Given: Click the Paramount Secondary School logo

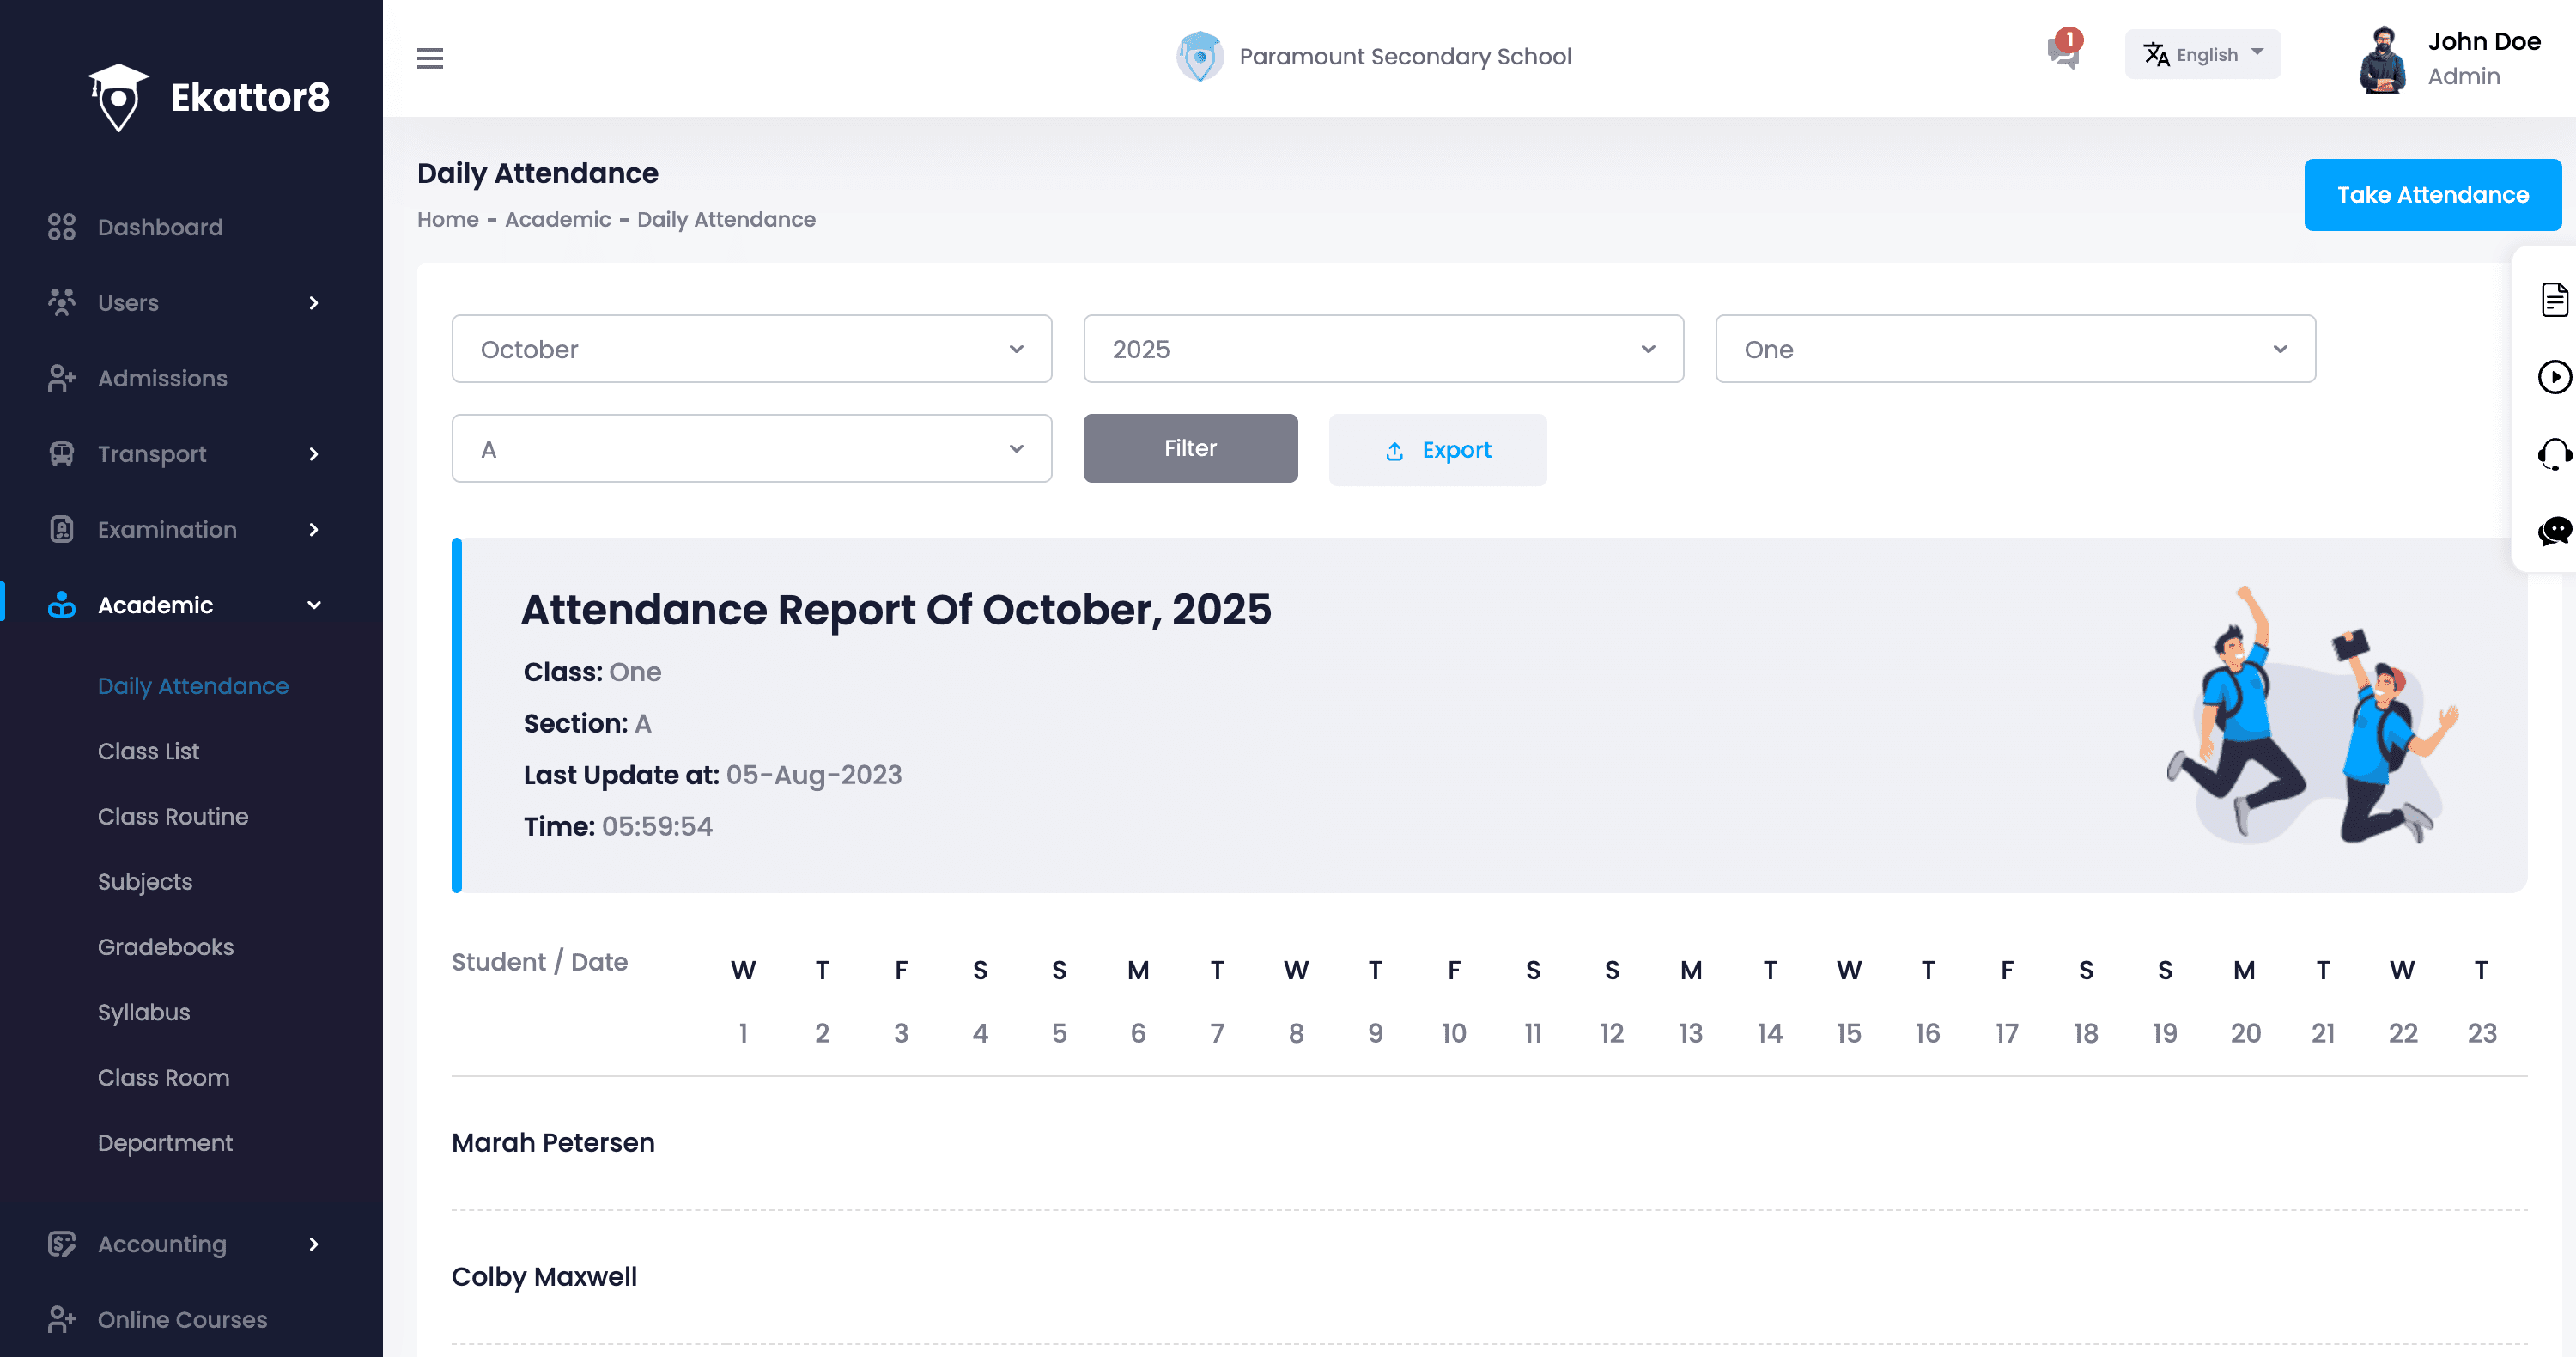Looking at the screenshot, I should pyautogui.click(x=1199, y=57).
